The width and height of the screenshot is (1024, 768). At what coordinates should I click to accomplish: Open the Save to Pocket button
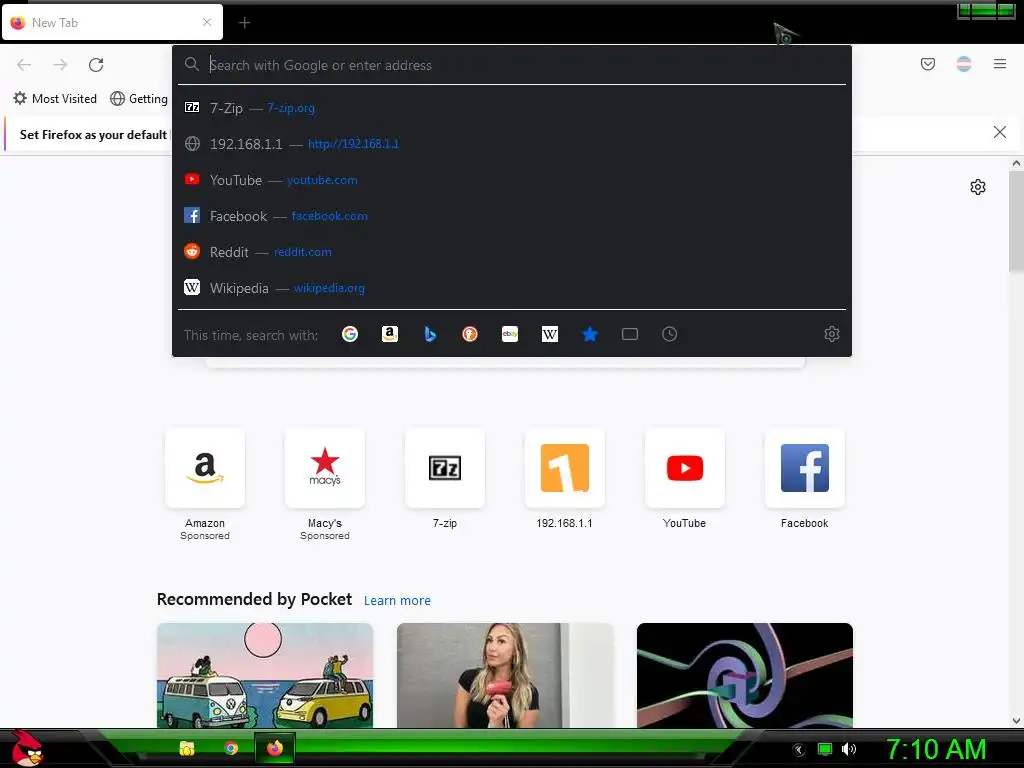click(927, 64)
